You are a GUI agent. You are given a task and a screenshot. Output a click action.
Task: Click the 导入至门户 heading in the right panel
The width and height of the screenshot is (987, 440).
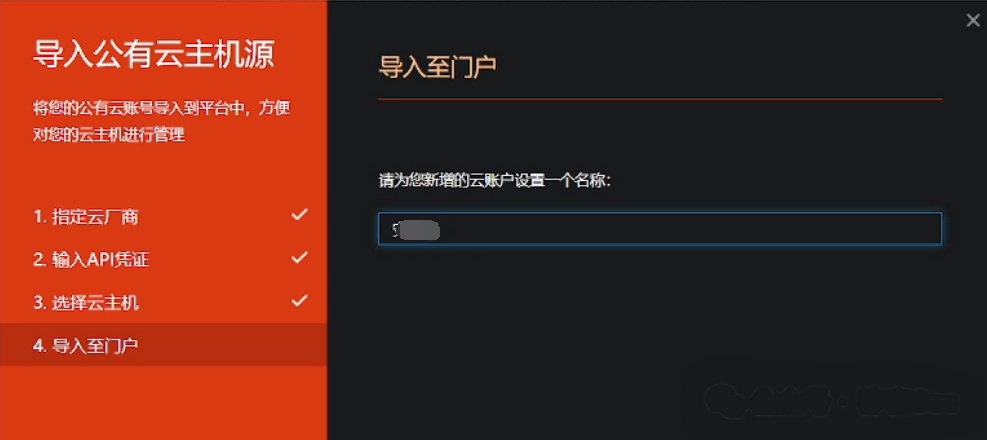437,67
